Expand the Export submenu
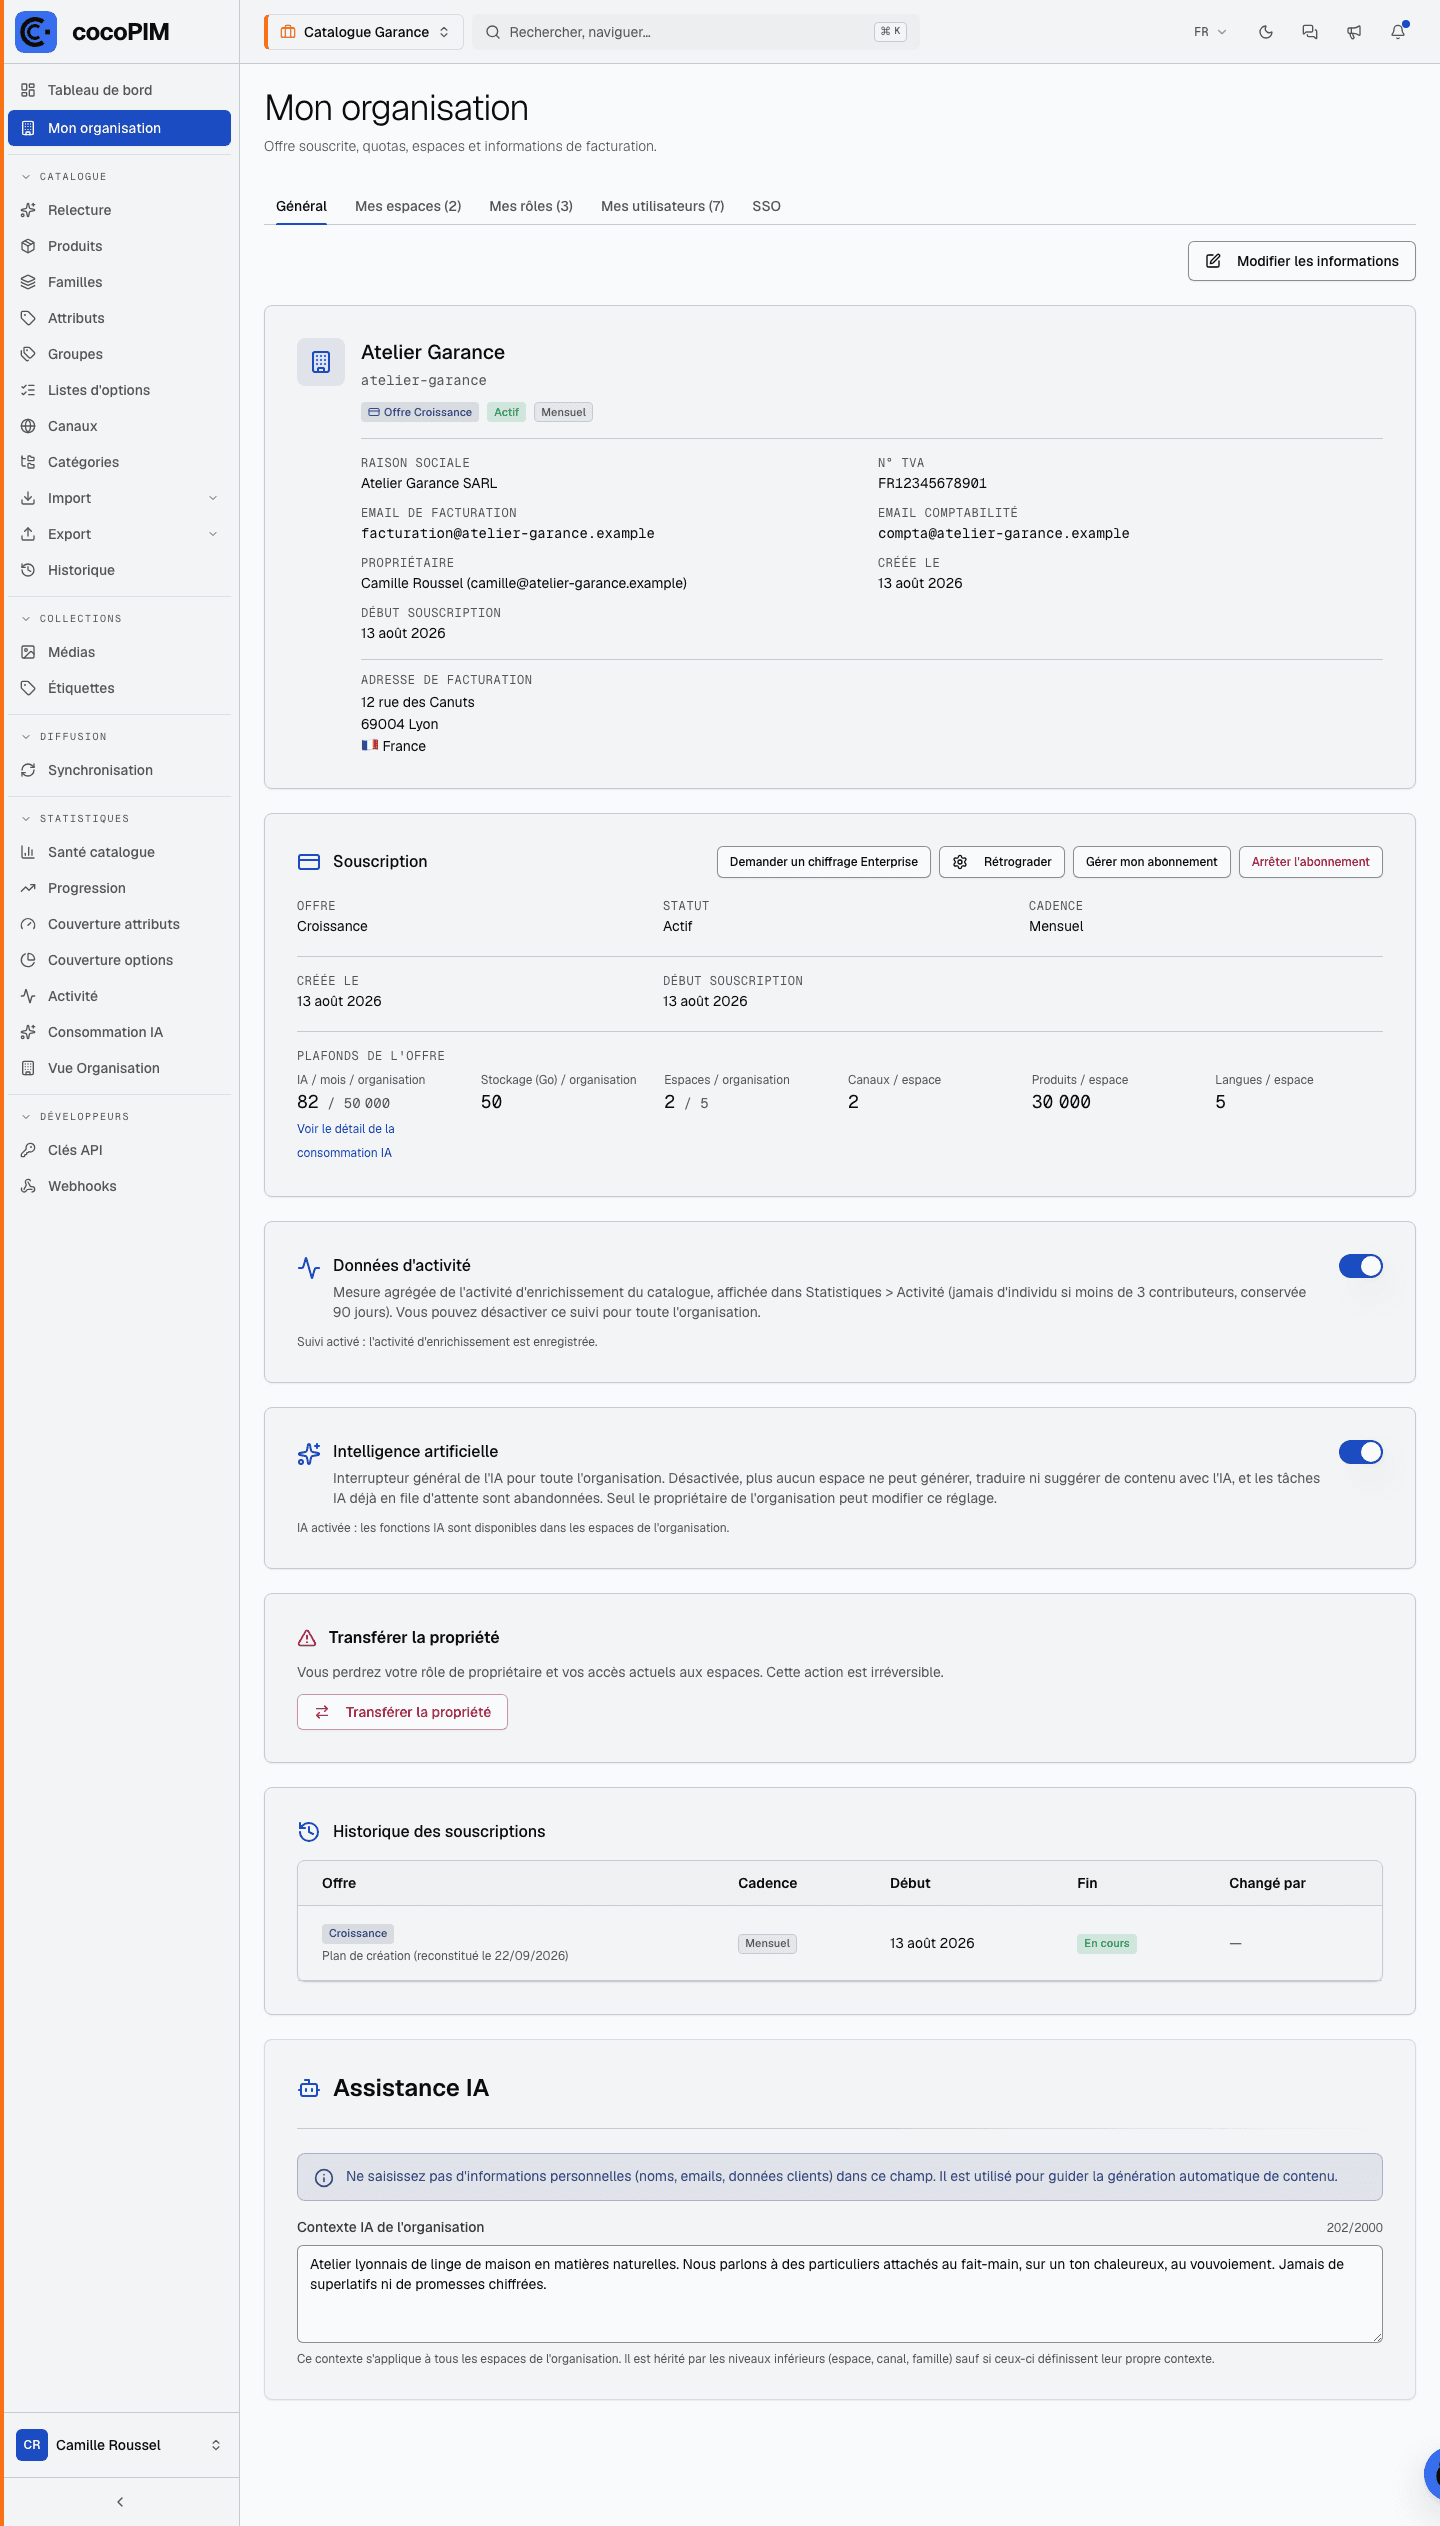Screen dimensions: 1440x2526 [119, 534]
